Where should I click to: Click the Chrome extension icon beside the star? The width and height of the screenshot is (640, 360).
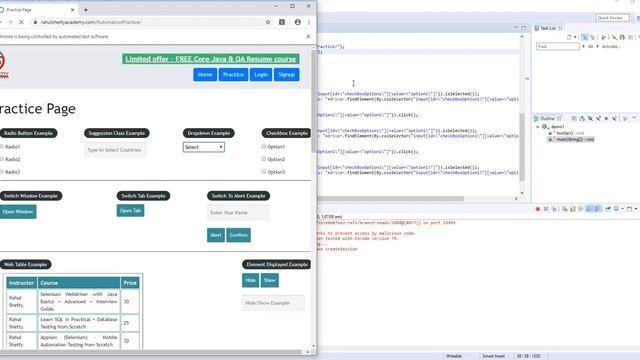coord(282,22)
